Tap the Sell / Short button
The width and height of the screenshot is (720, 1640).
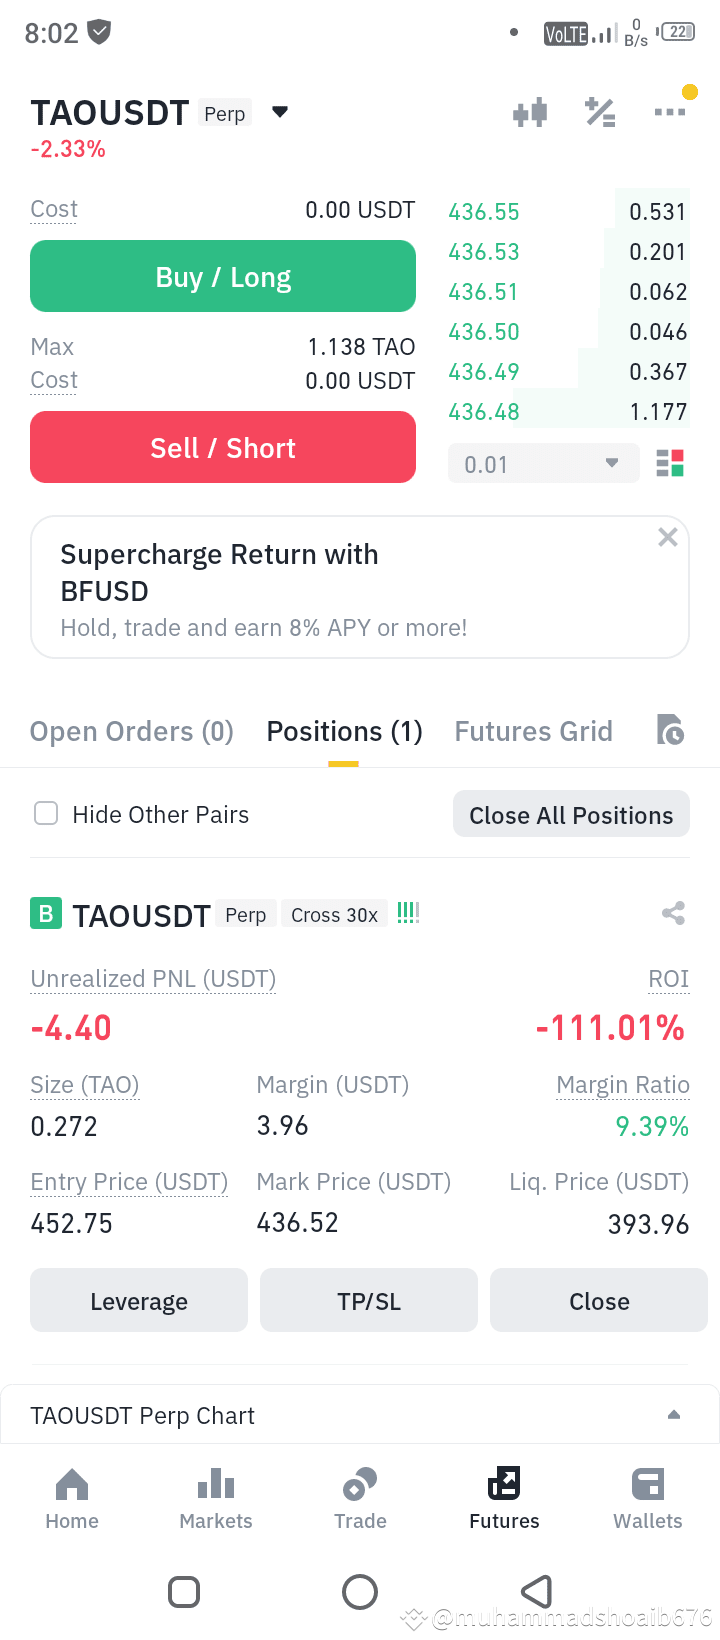point(223,447)
